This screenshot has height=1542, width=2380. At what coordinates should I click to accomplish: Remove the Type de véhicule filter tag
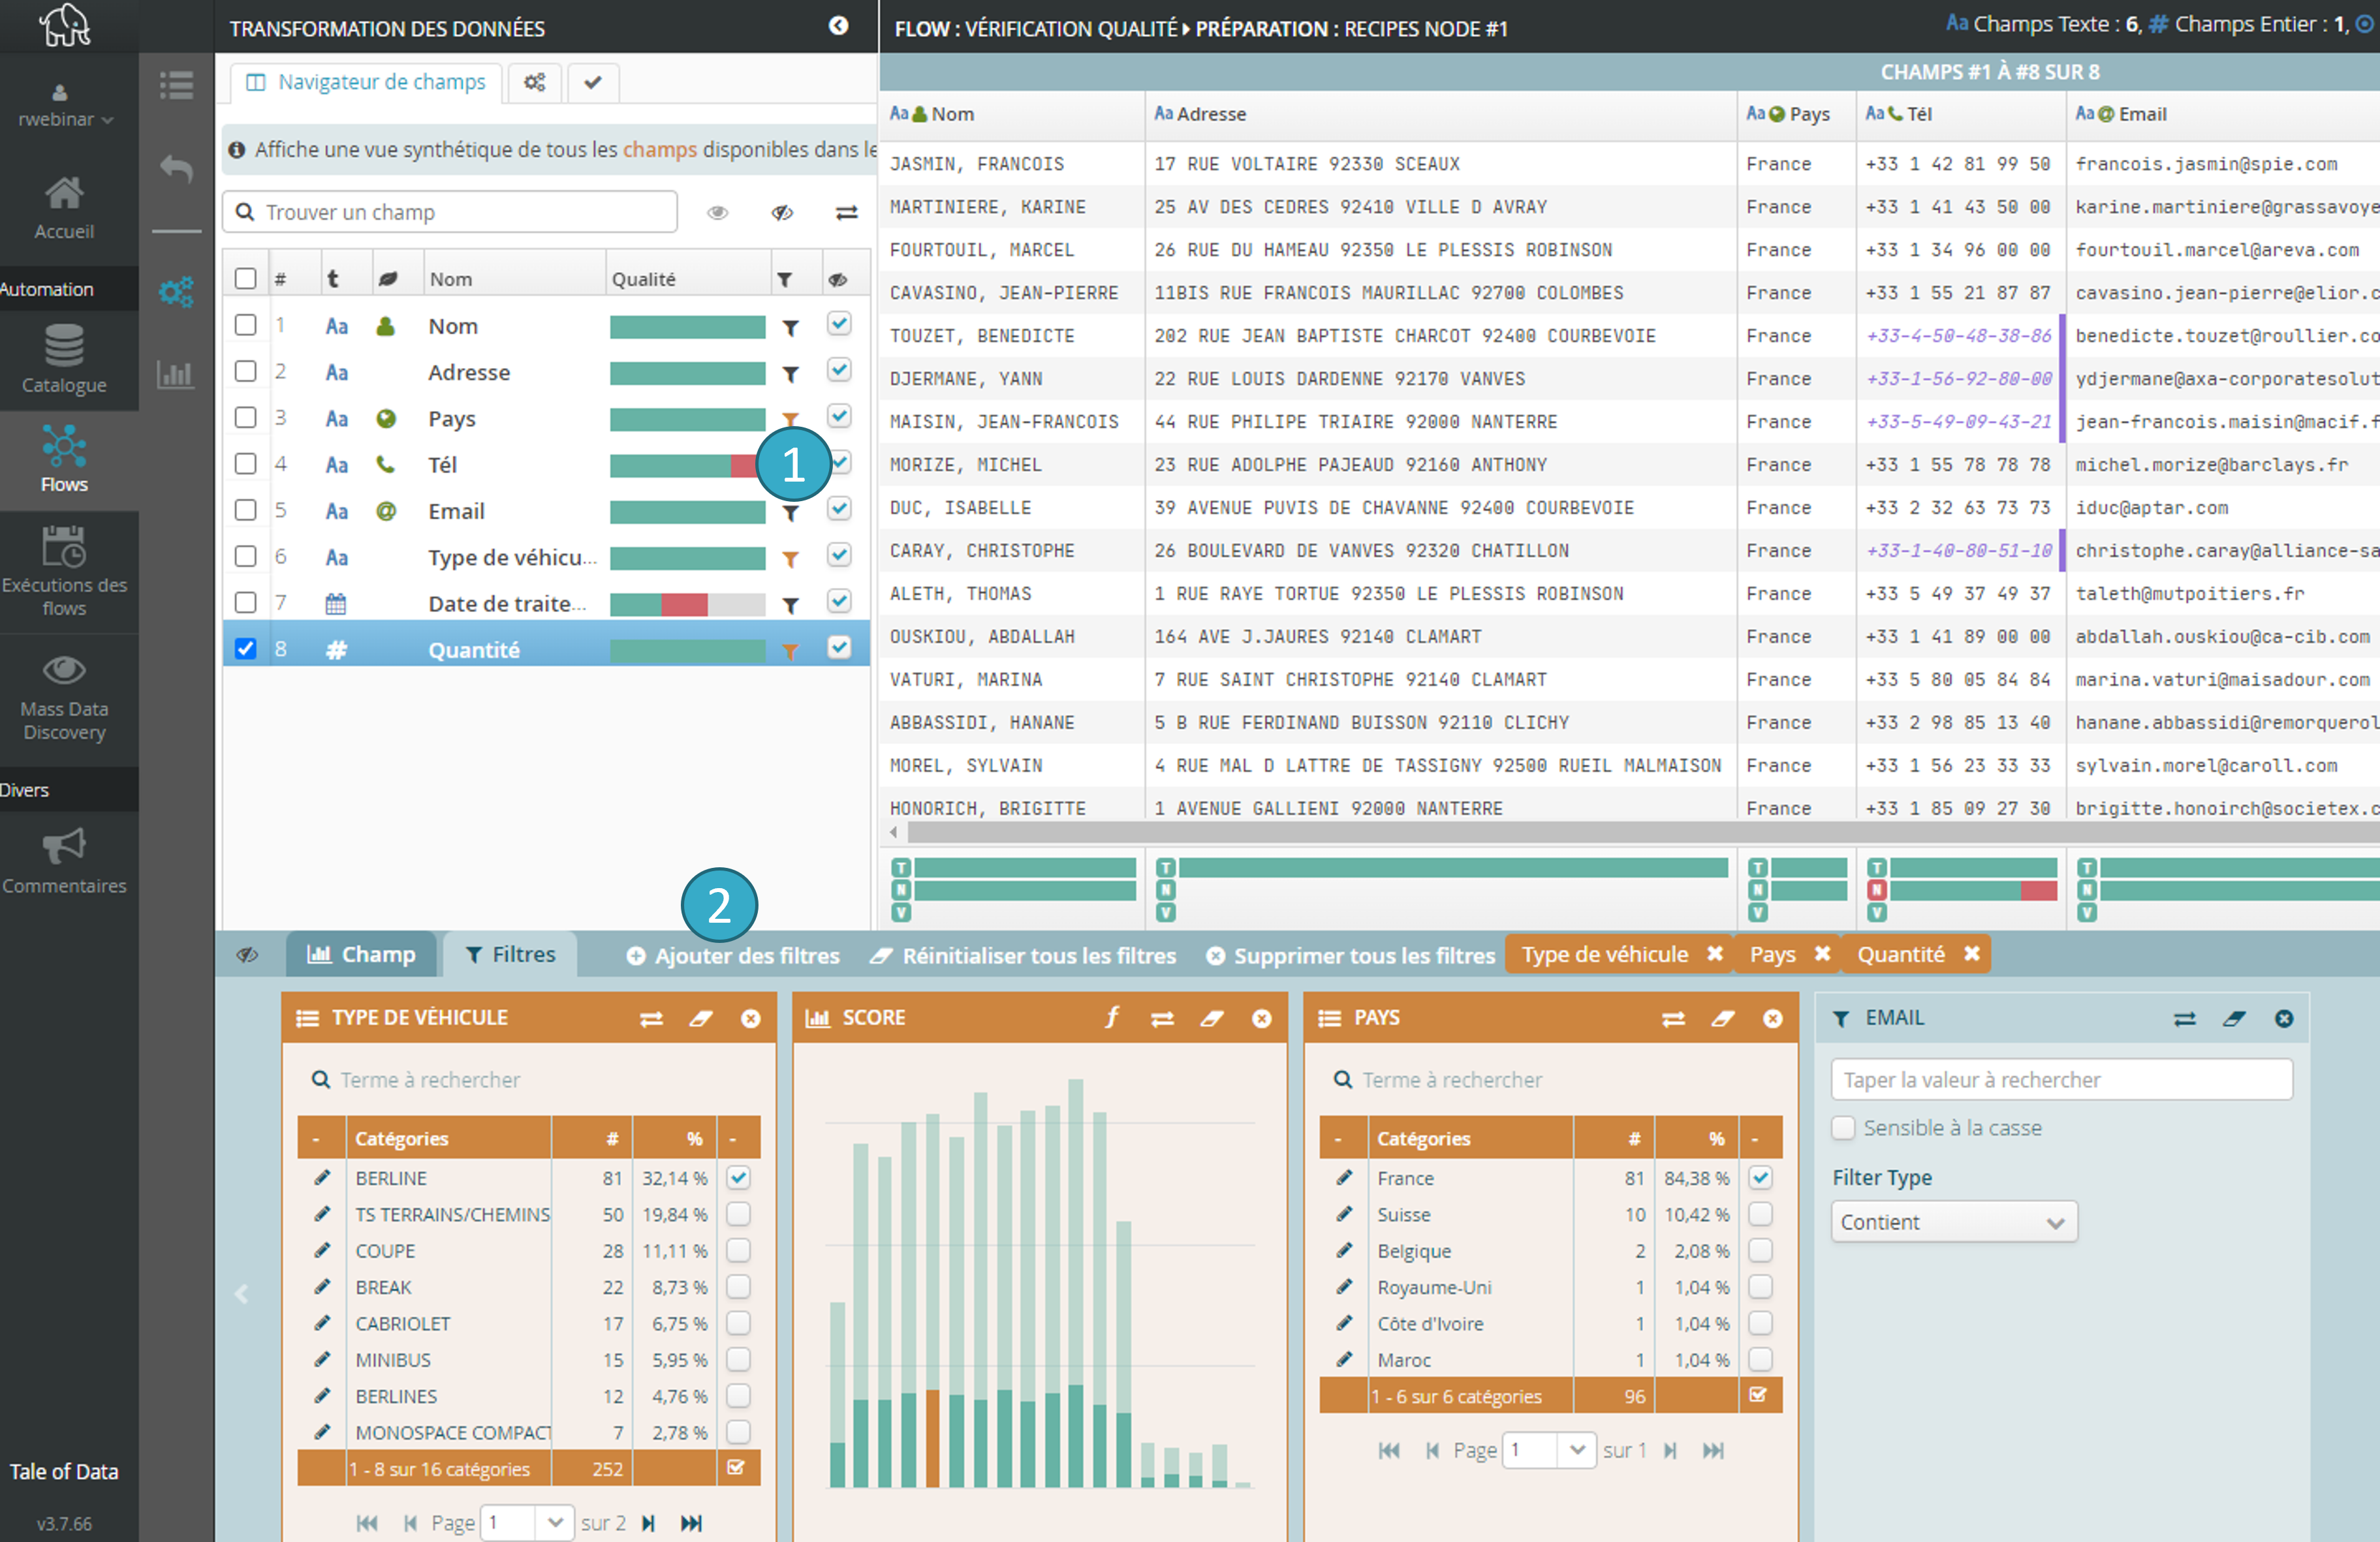tap(1715, 953)
